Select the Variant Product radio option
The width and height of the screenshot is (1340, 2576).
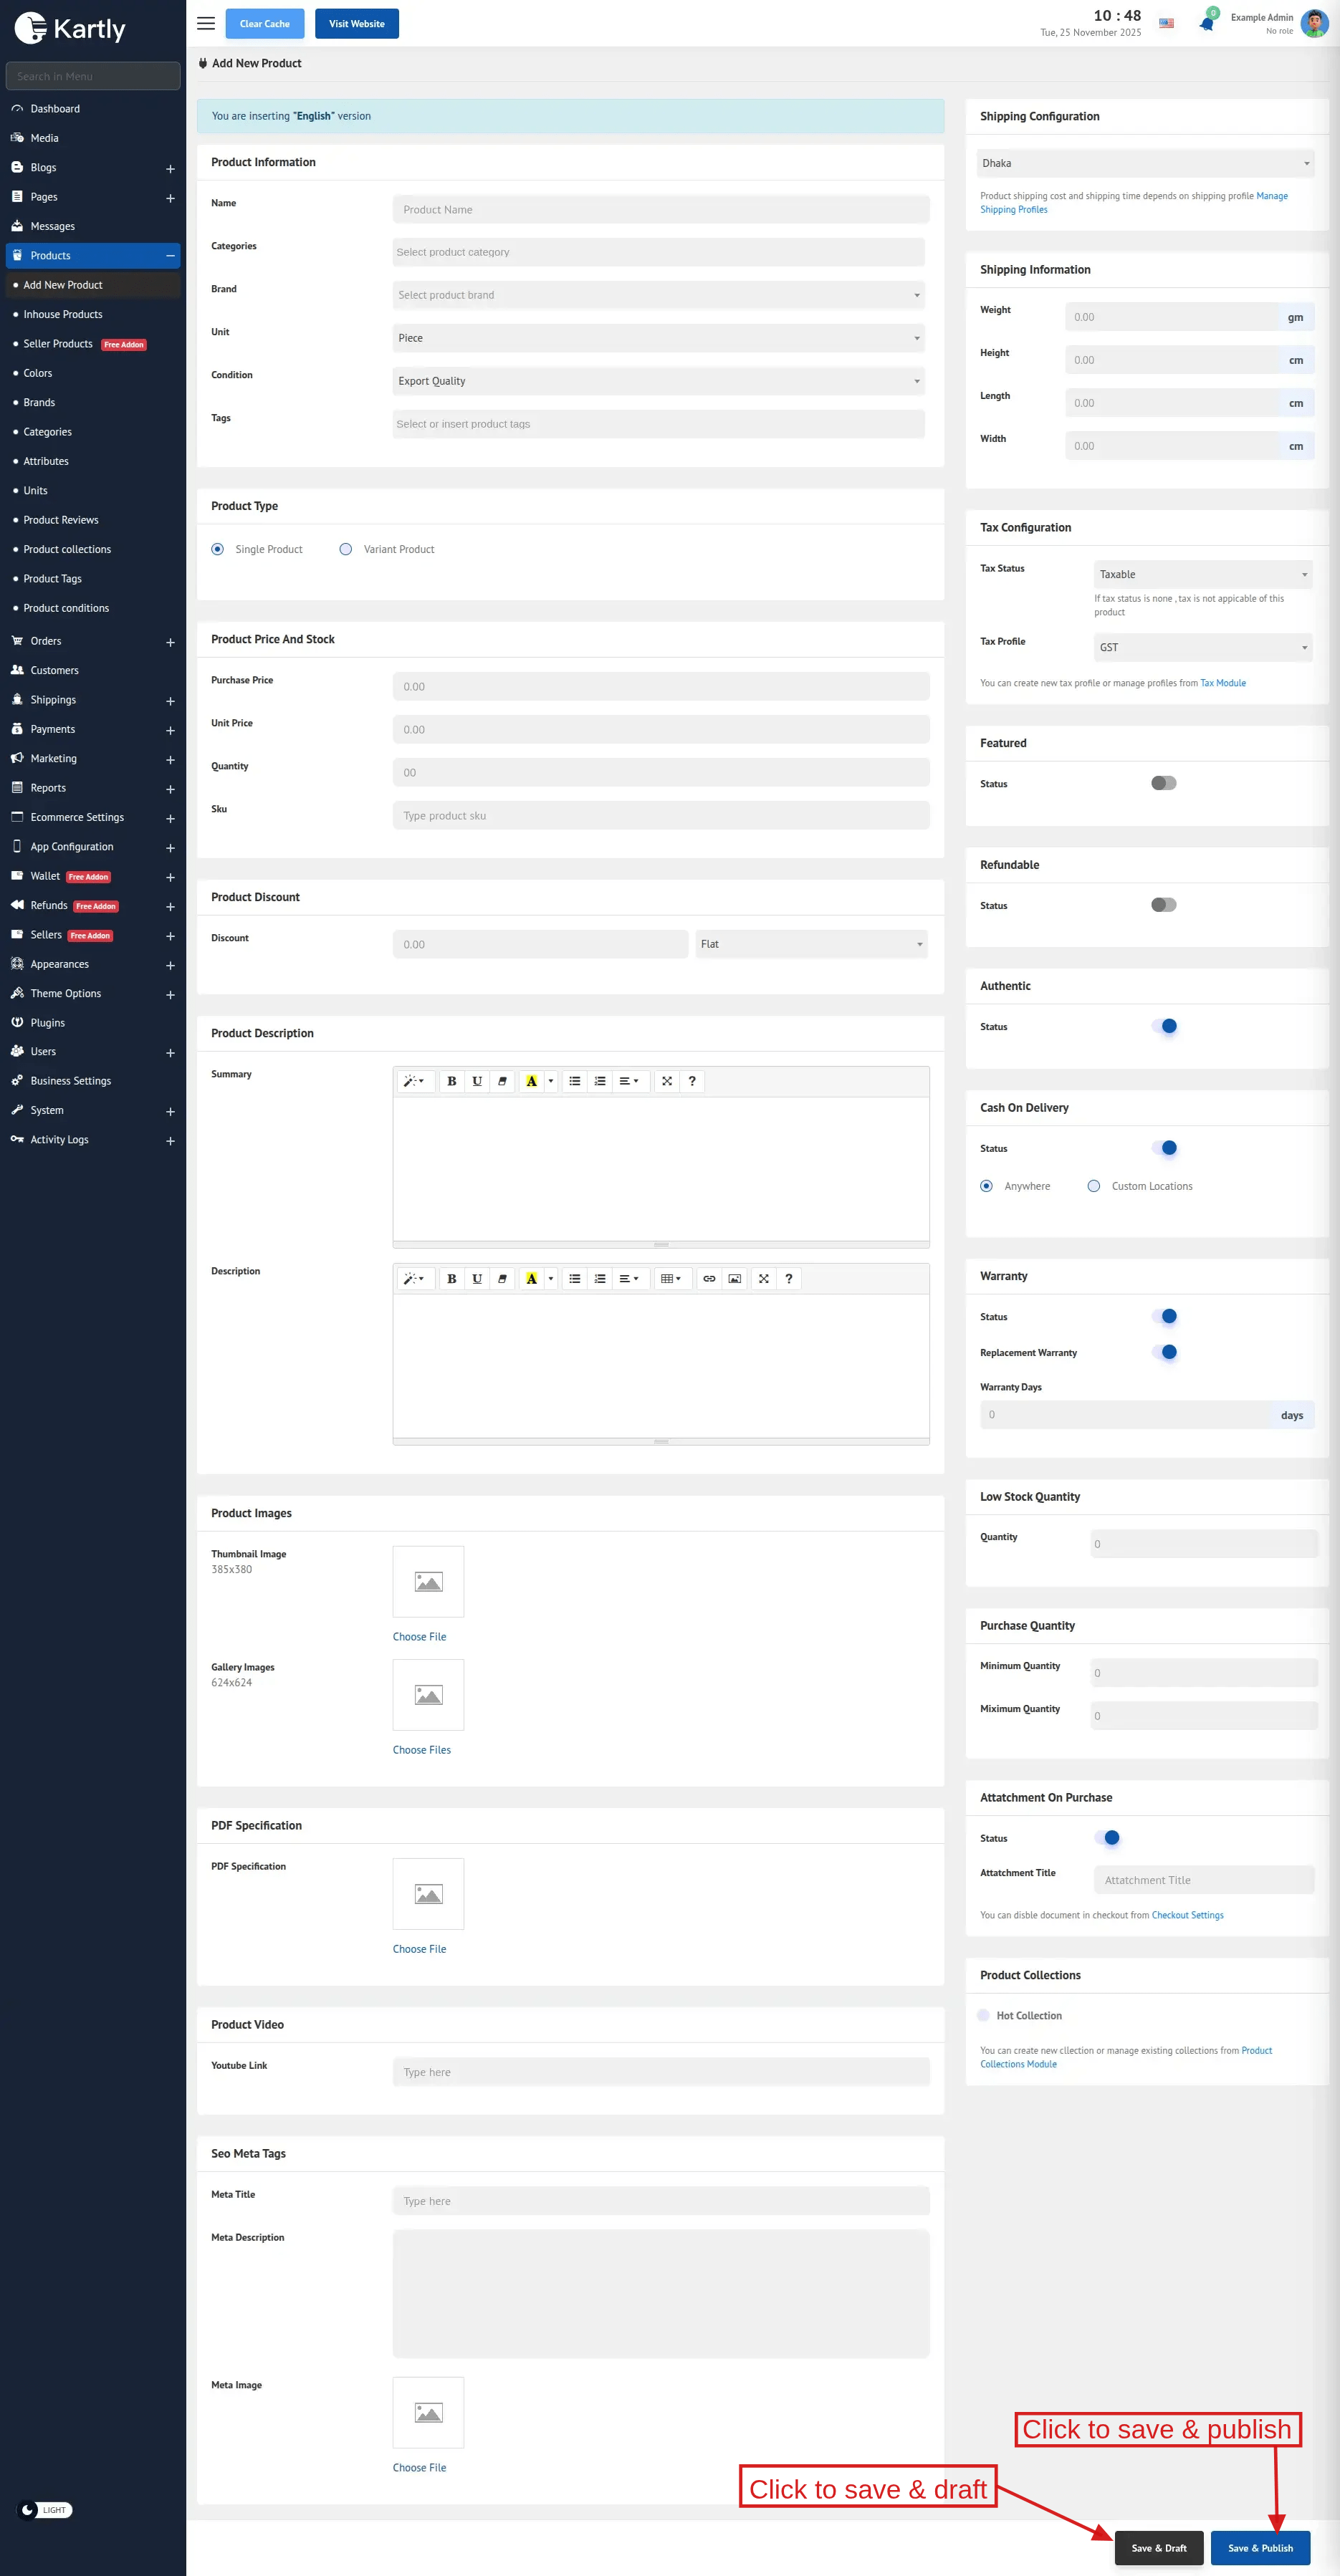(346, 549)
